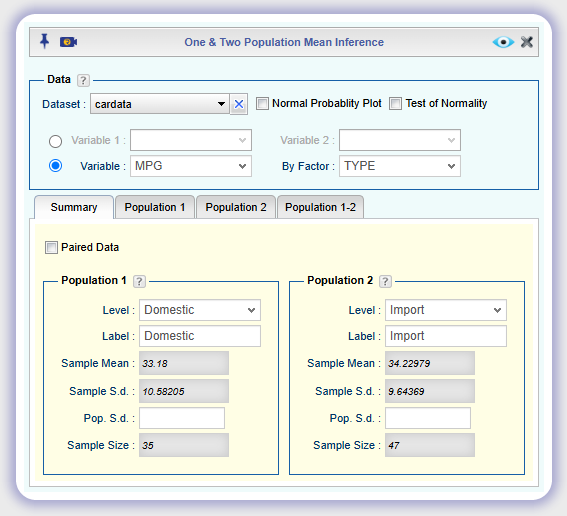Click the Population 1 Label field
The image size is (567, 516).
(x=200, y=336)
